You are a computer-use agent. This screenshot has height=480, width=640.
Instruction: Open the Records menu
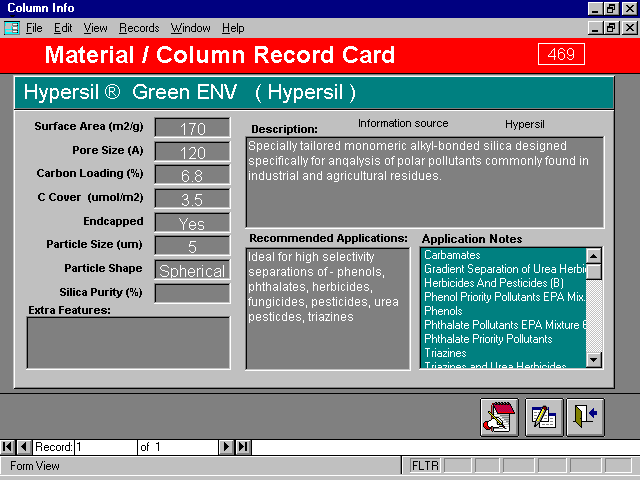click(x=139, y=28)
